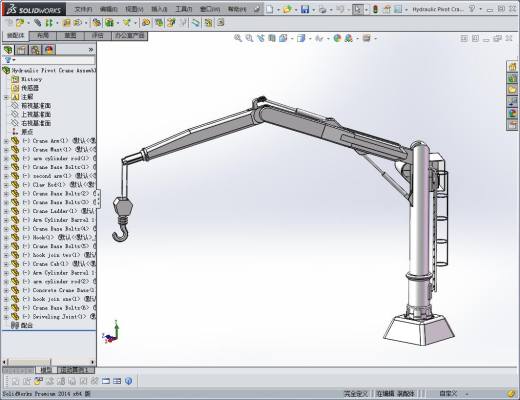
Task: Open the 编辑 (Edit) menu
Action: click(x=109, y=9)
